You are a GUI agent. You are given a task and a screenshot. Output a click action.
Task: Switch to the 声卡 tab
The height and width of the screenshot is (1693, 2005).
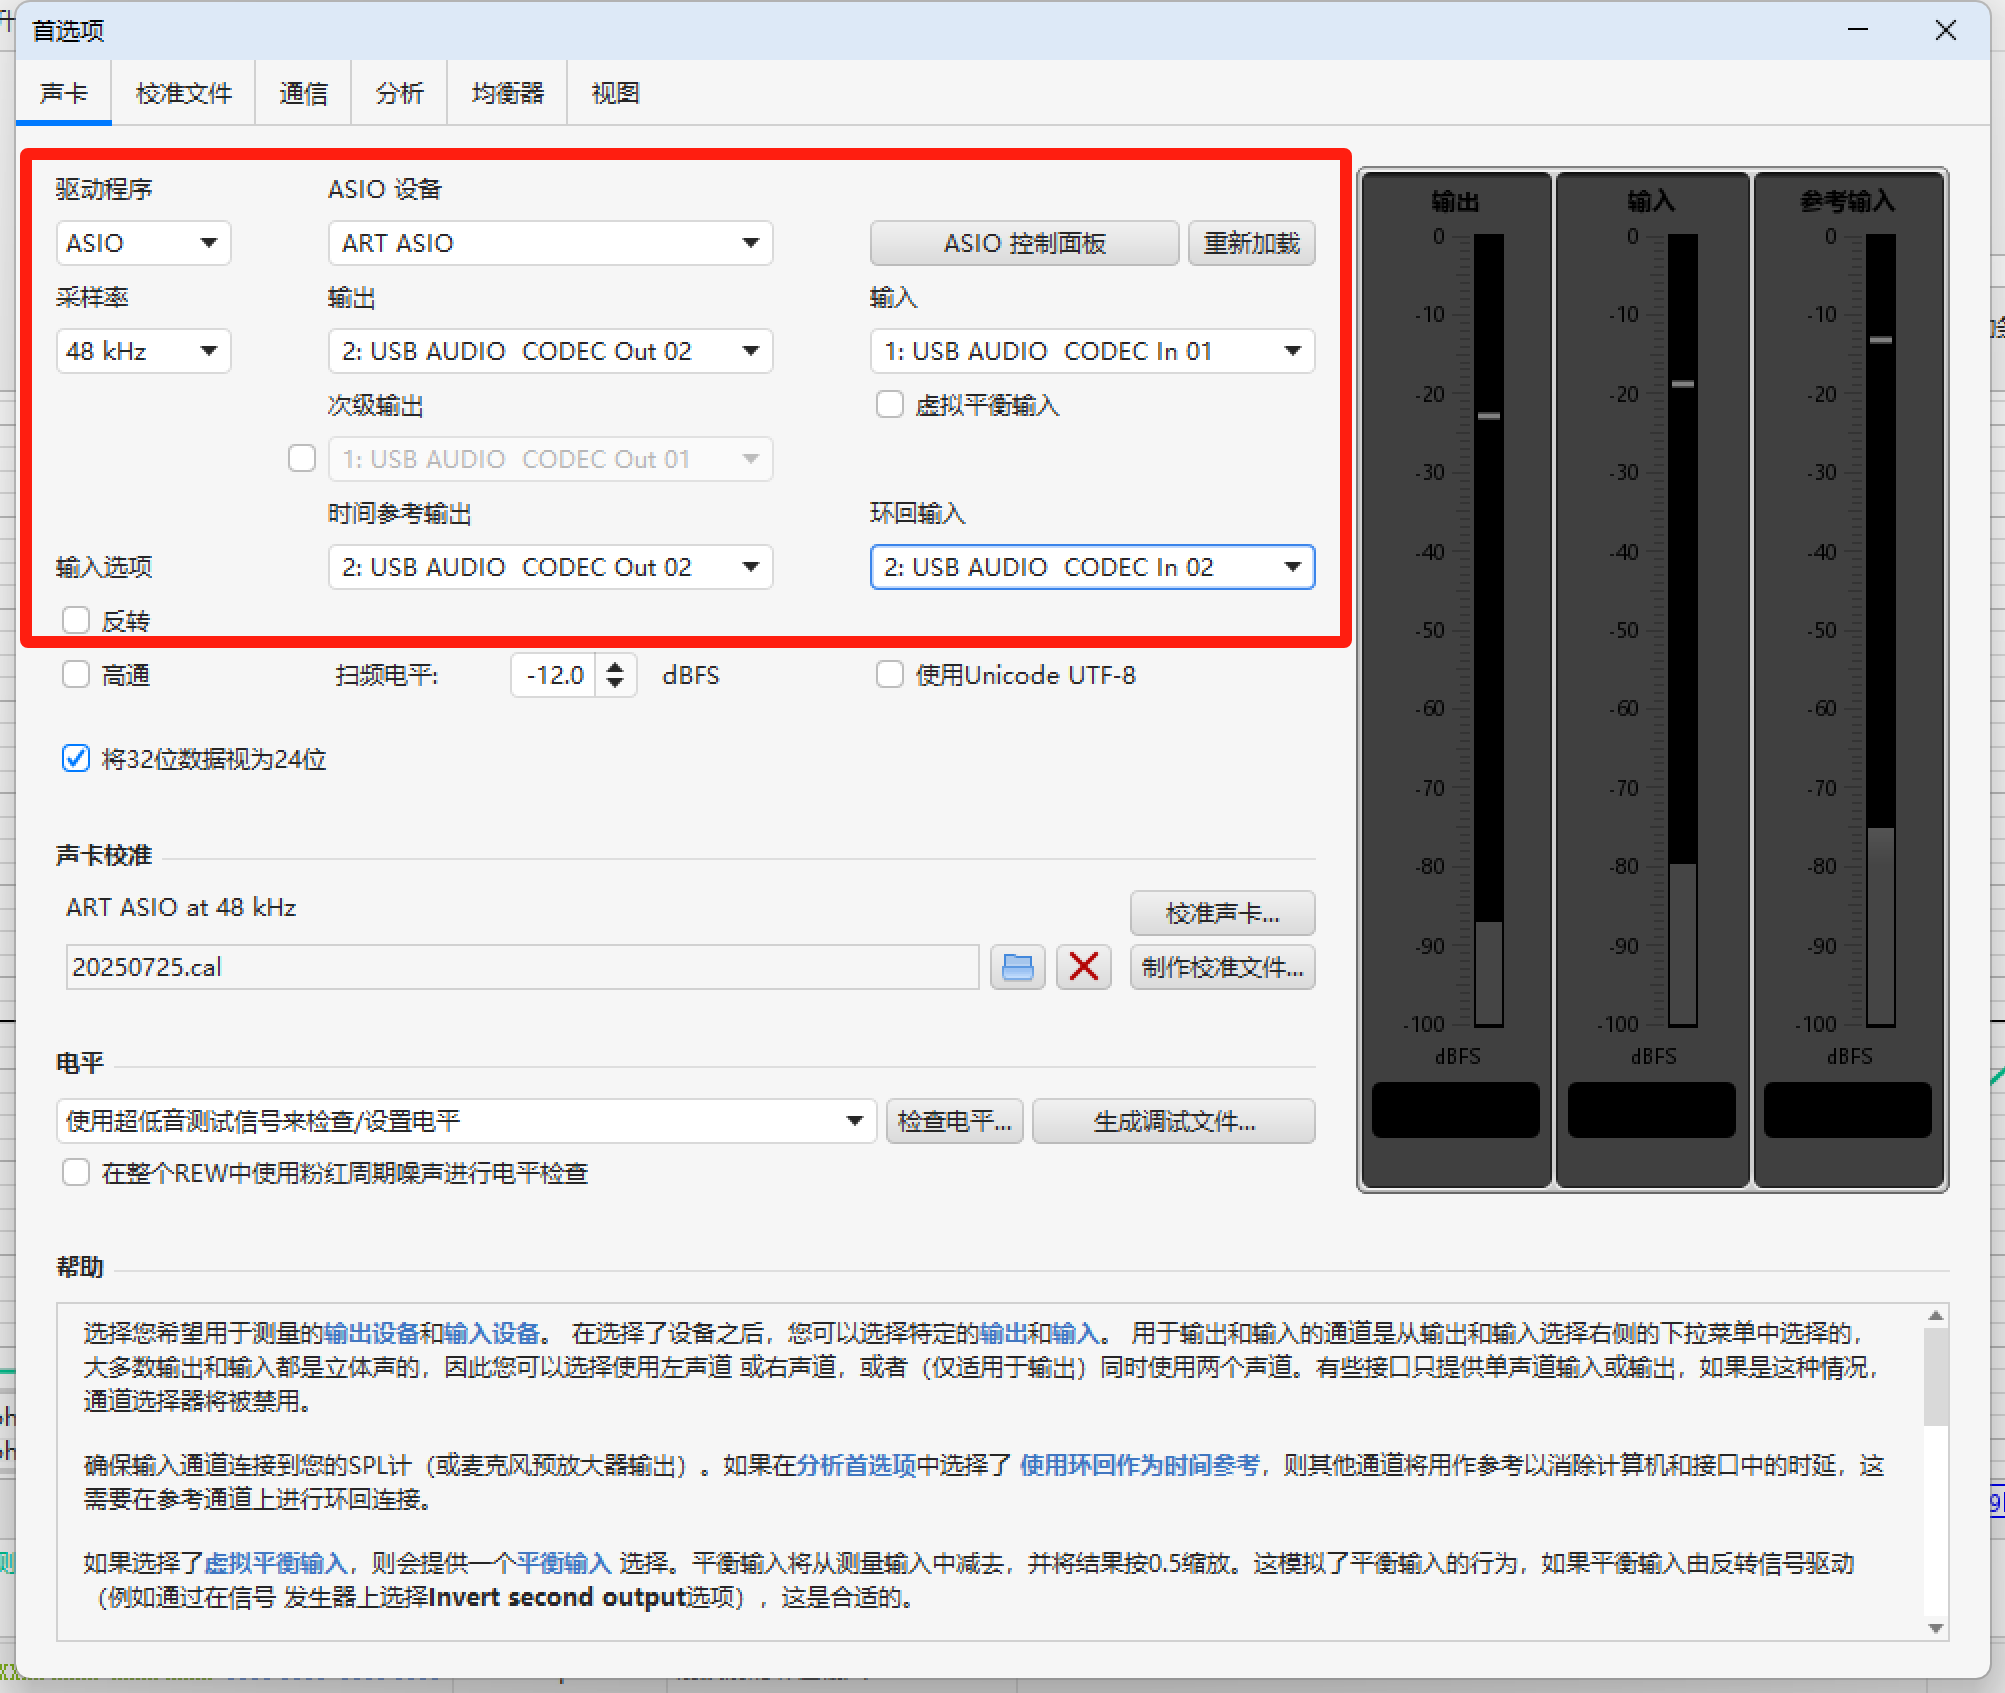pos(63,93)
